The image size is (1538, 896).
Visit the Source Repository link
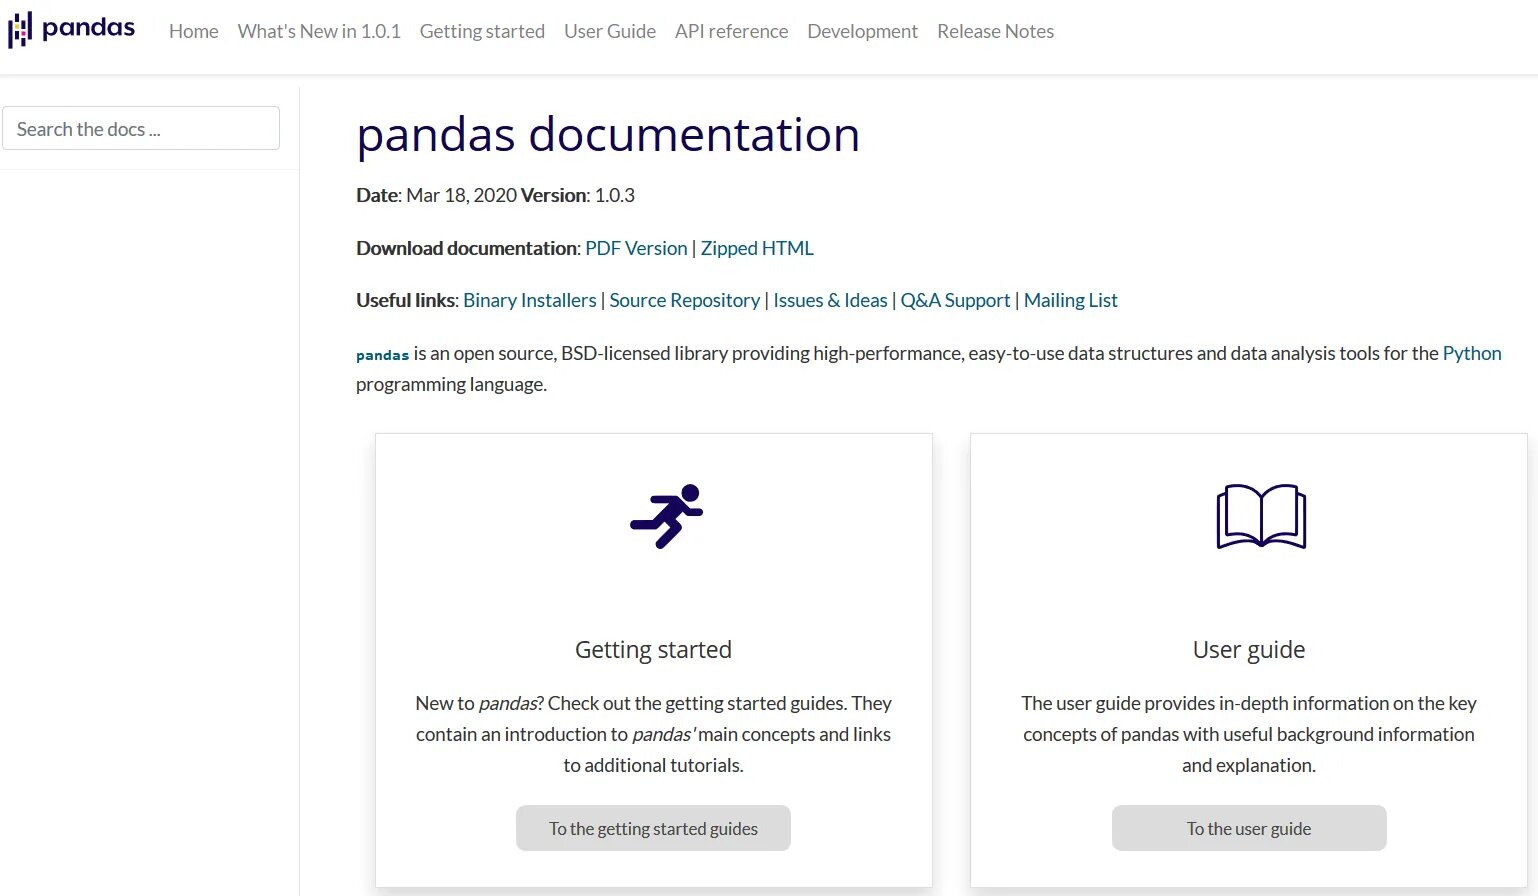point(685,300)
